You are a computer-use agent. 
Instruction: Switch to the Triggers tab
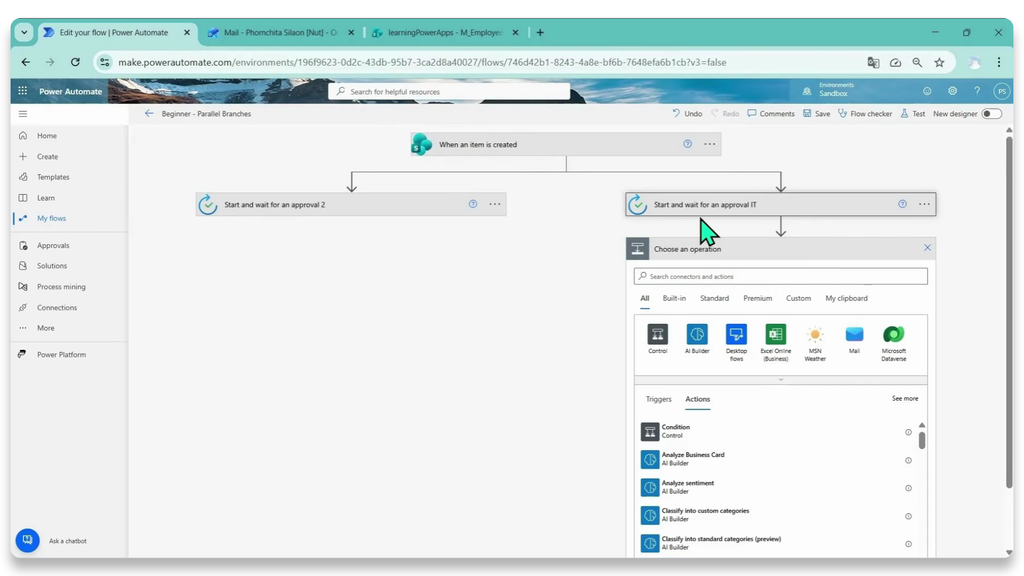[658, 399]
